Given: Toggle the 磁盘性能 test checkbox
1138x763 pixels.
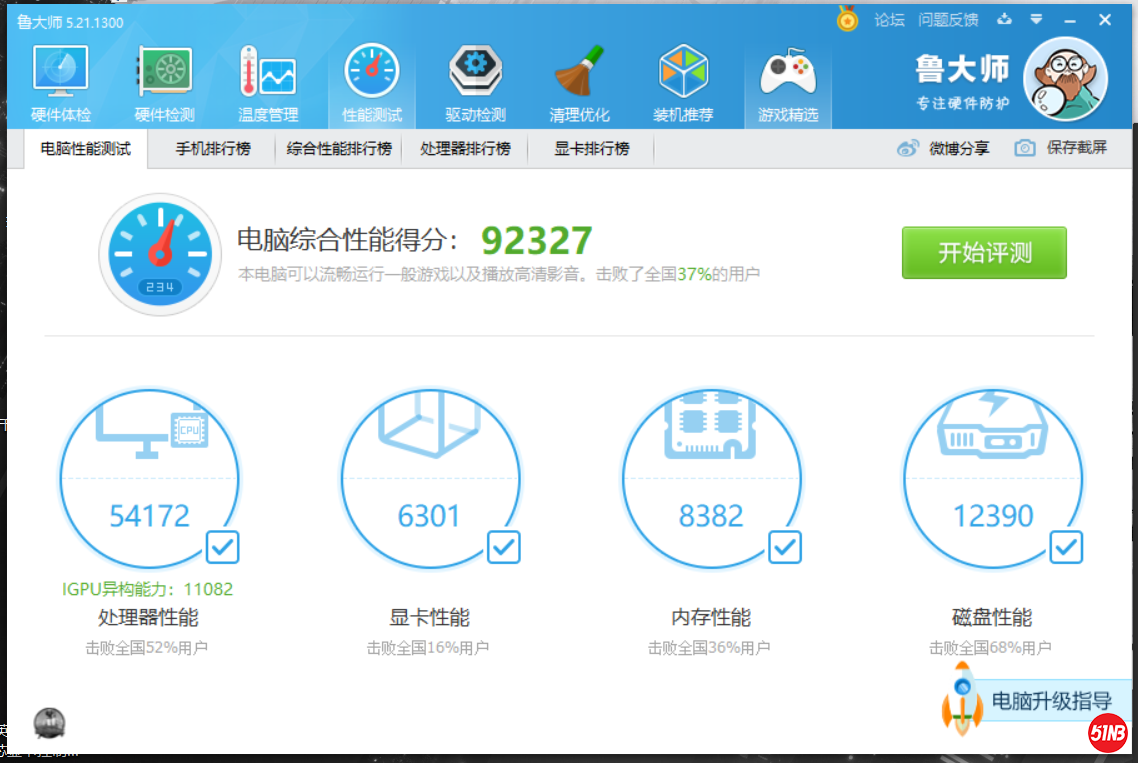Looking at the screenshot, I should point(1066,547).
